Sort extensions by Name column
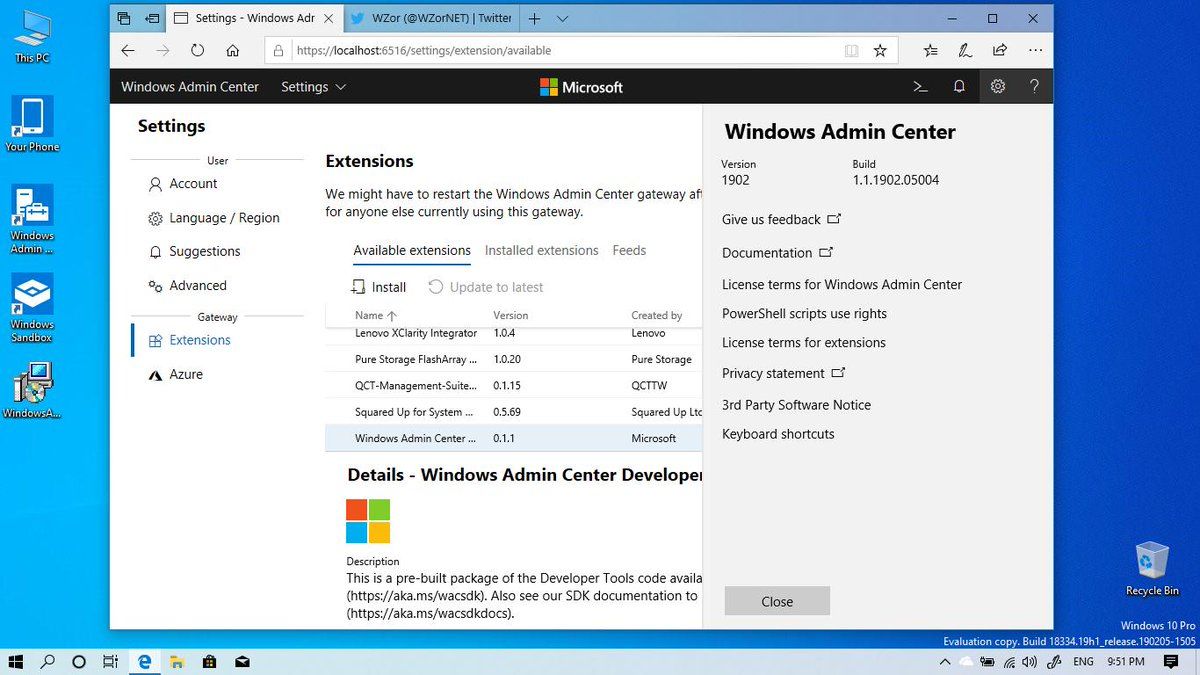 coord(376,315)
